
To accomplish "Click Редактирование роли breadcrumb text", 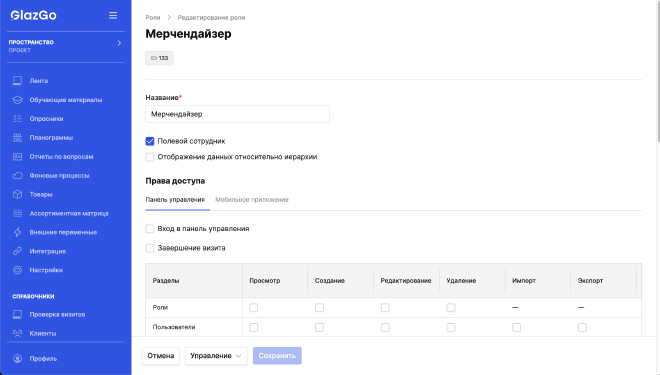I will click(x=211, y=18).
